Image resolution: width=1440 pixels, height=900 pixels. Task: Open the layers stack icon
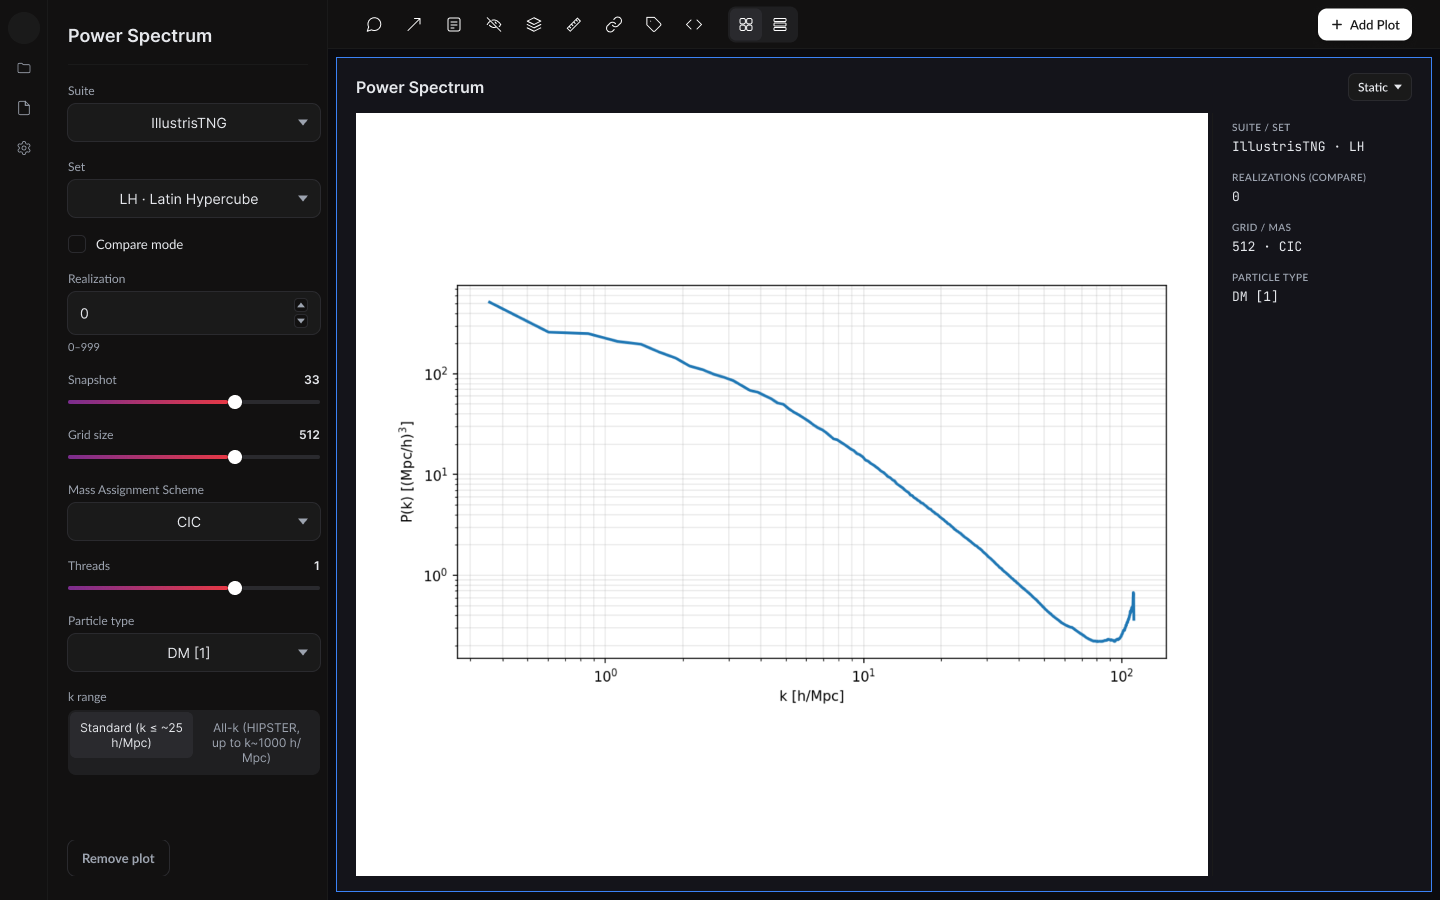coord(534,25)
